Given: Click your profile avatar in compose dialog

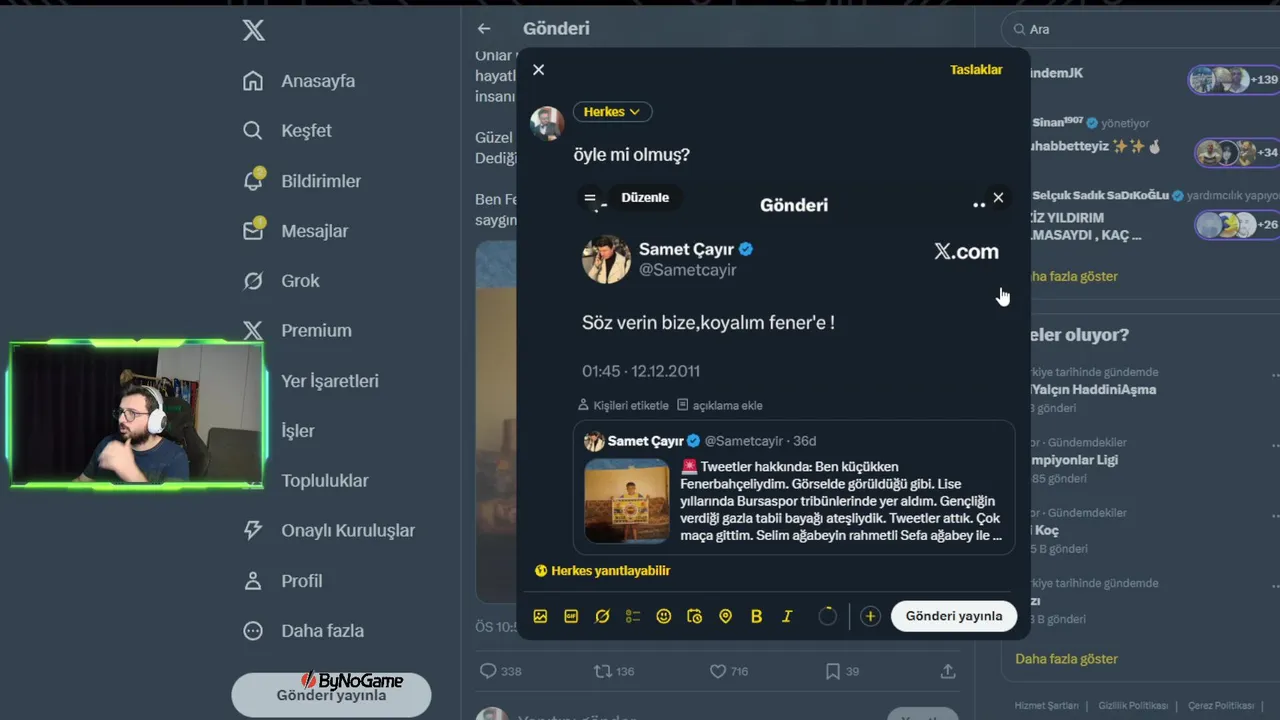Looking at the screenshot, I should pyautogui.click(x=547, y=124).
